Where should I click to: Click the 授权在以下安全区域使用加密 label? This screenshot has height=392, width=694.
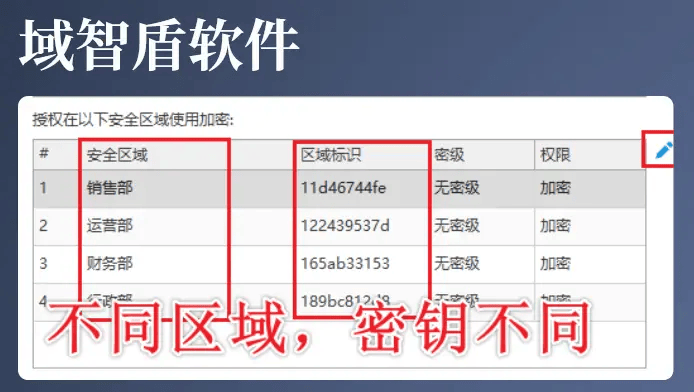coord(133,120)
